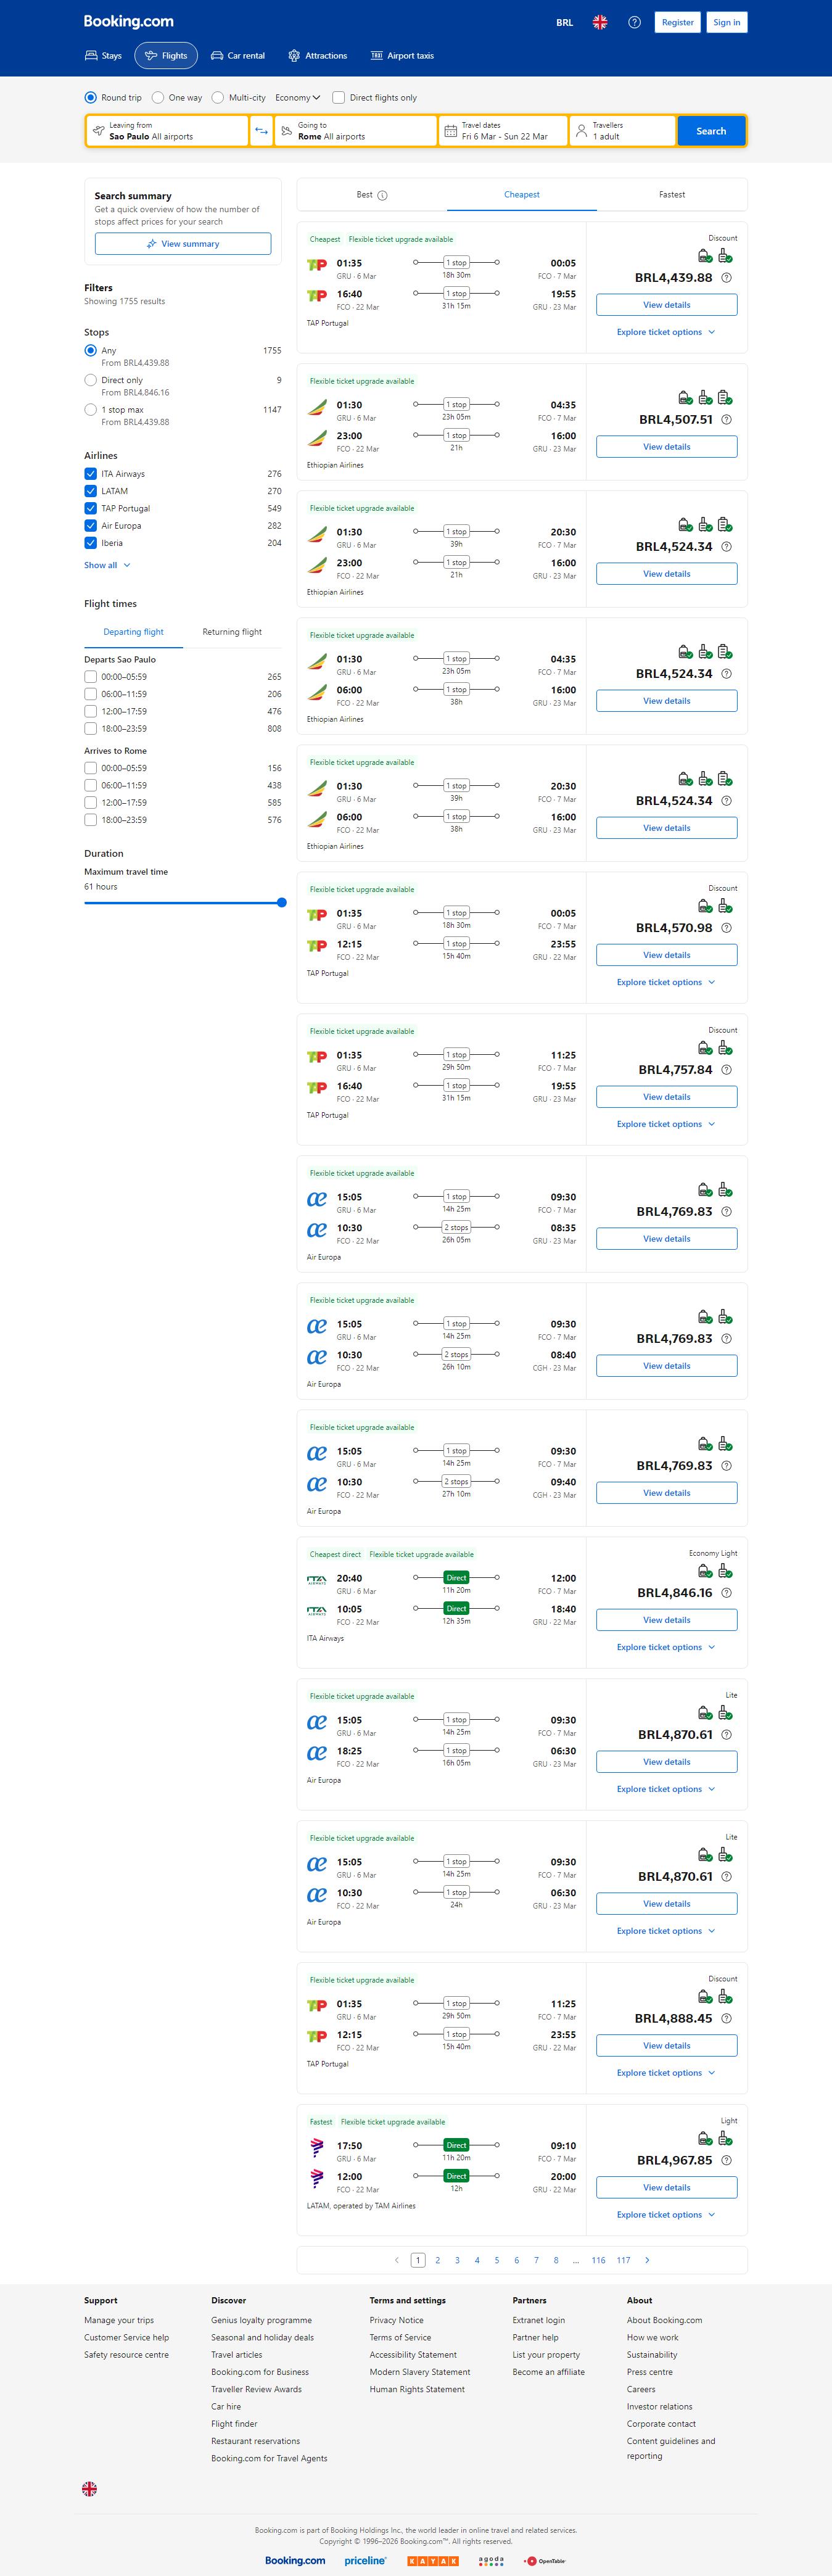Click the Booking.com logo in header
Image resolution: width=832 pixels, height=2576 pixels.
128,22
